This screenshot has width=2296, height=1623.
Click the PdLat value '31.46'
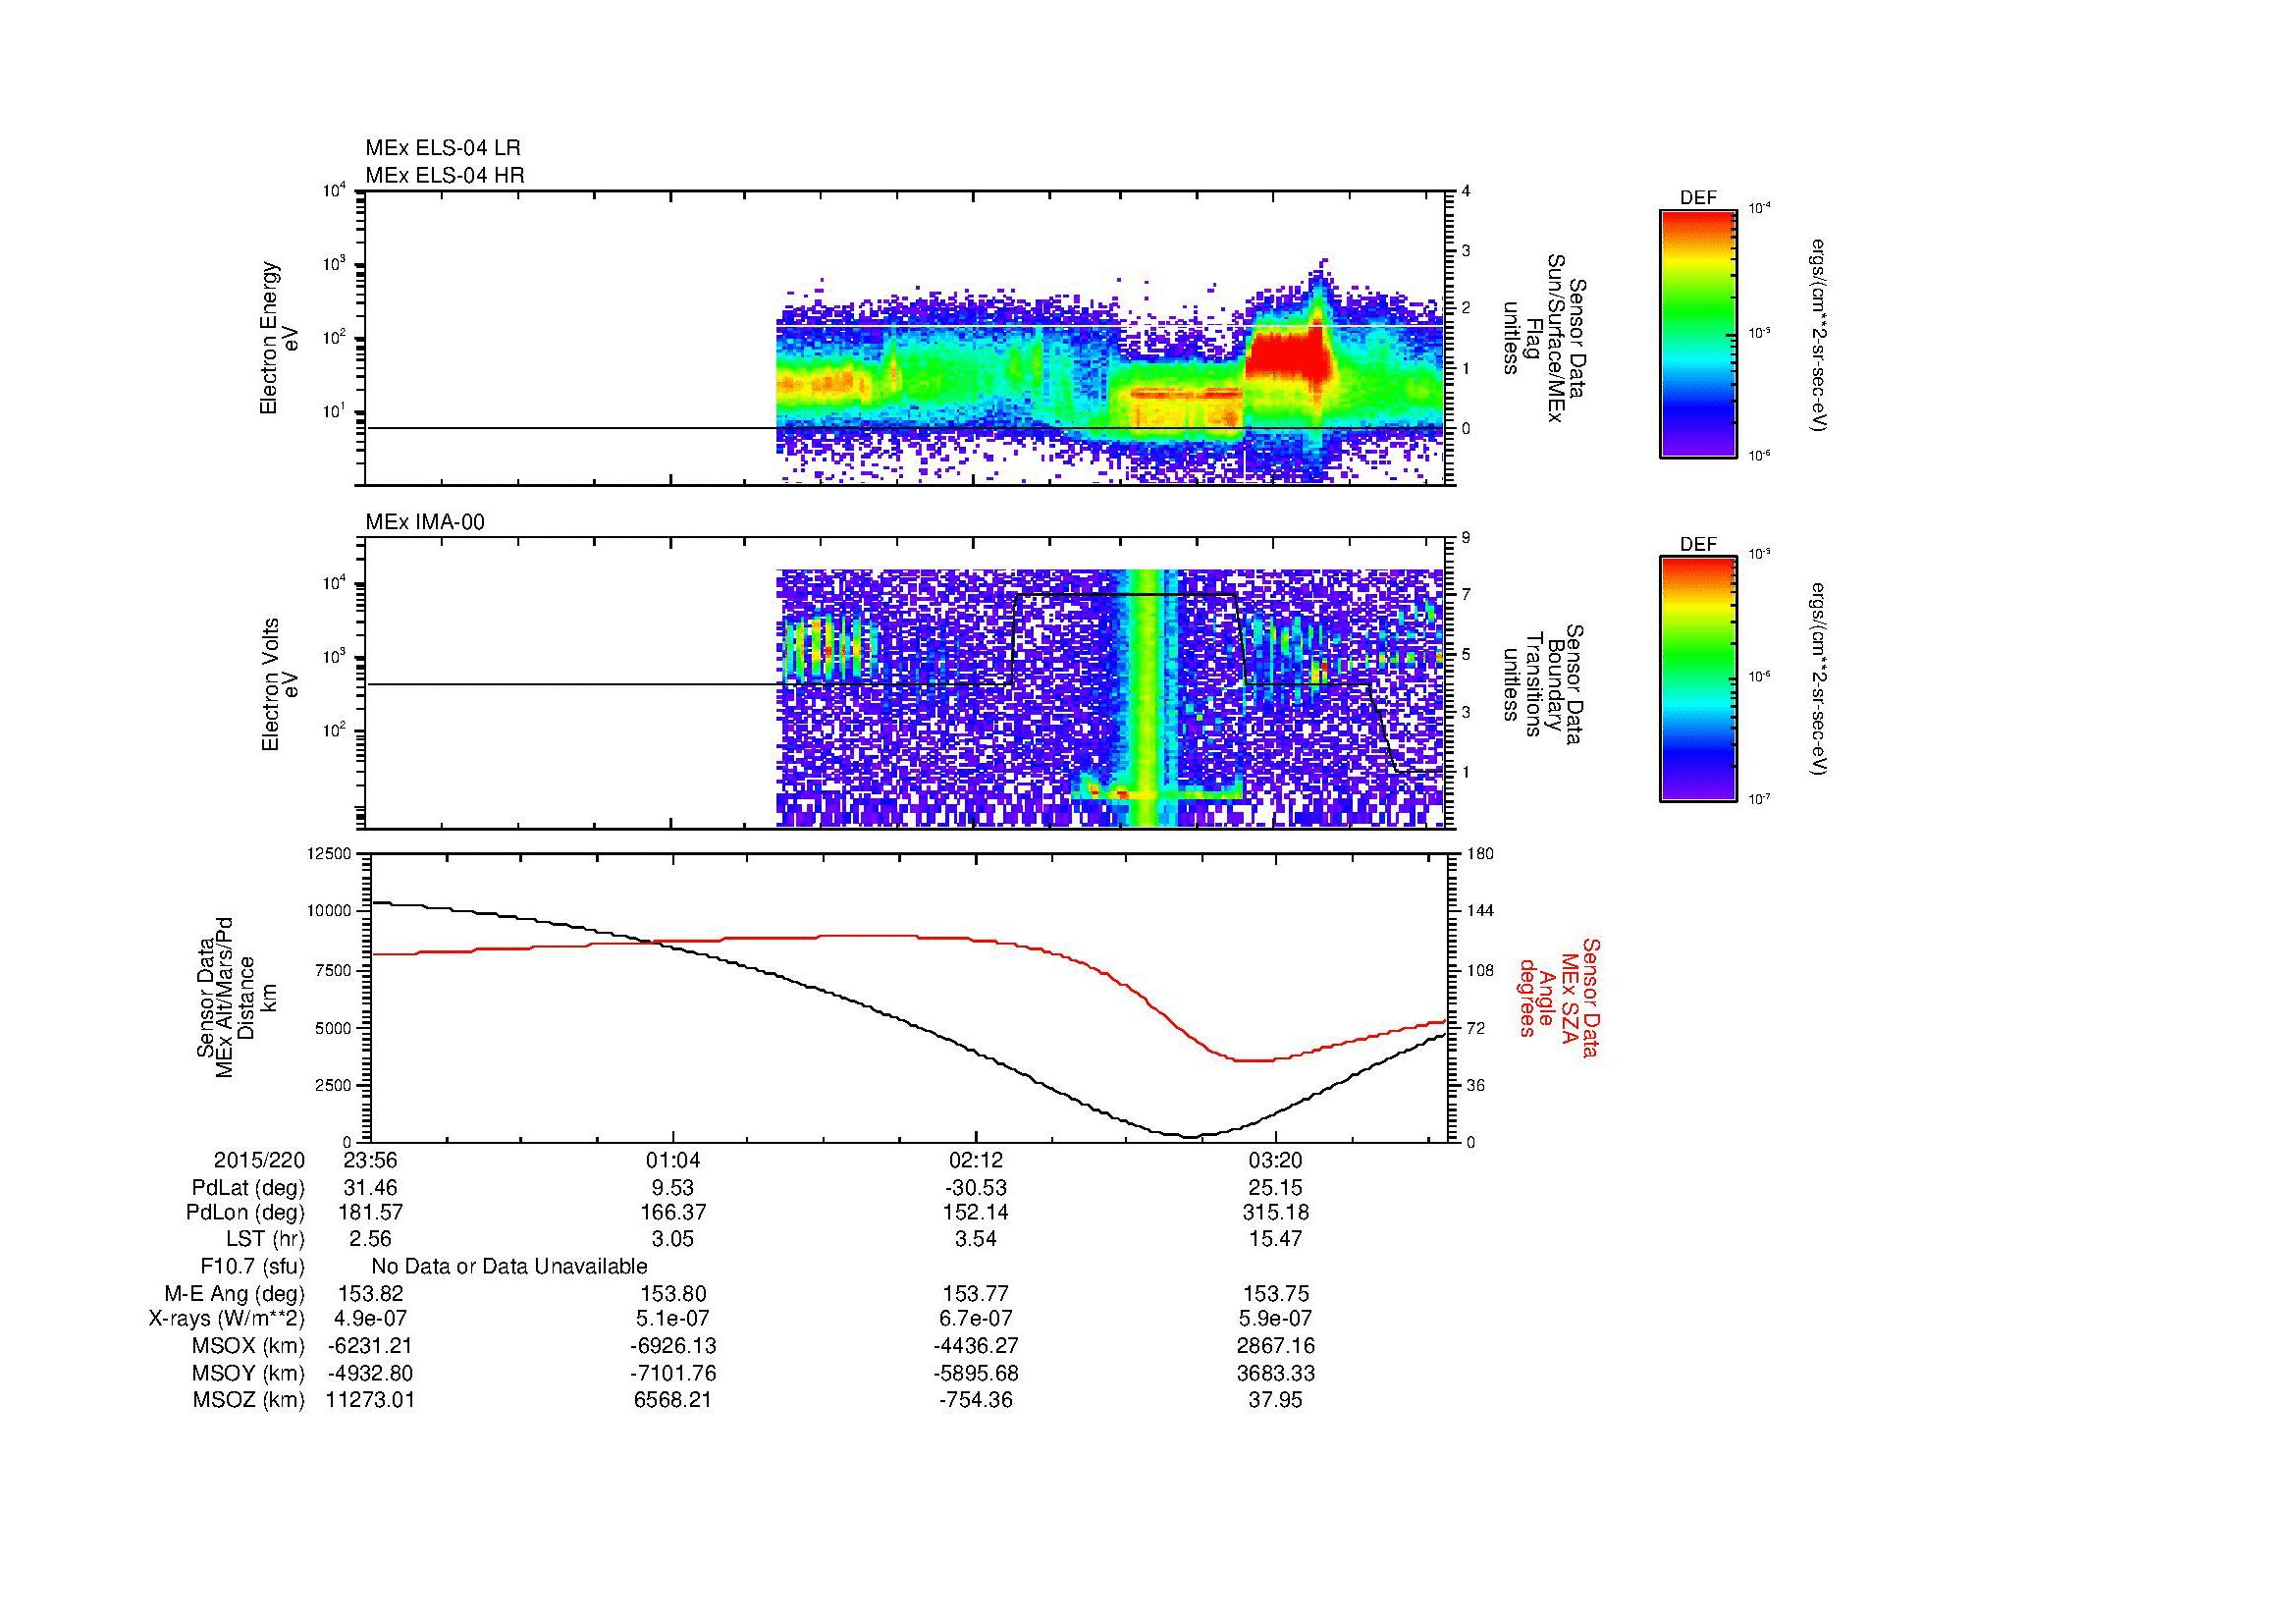coord(370,1188)
